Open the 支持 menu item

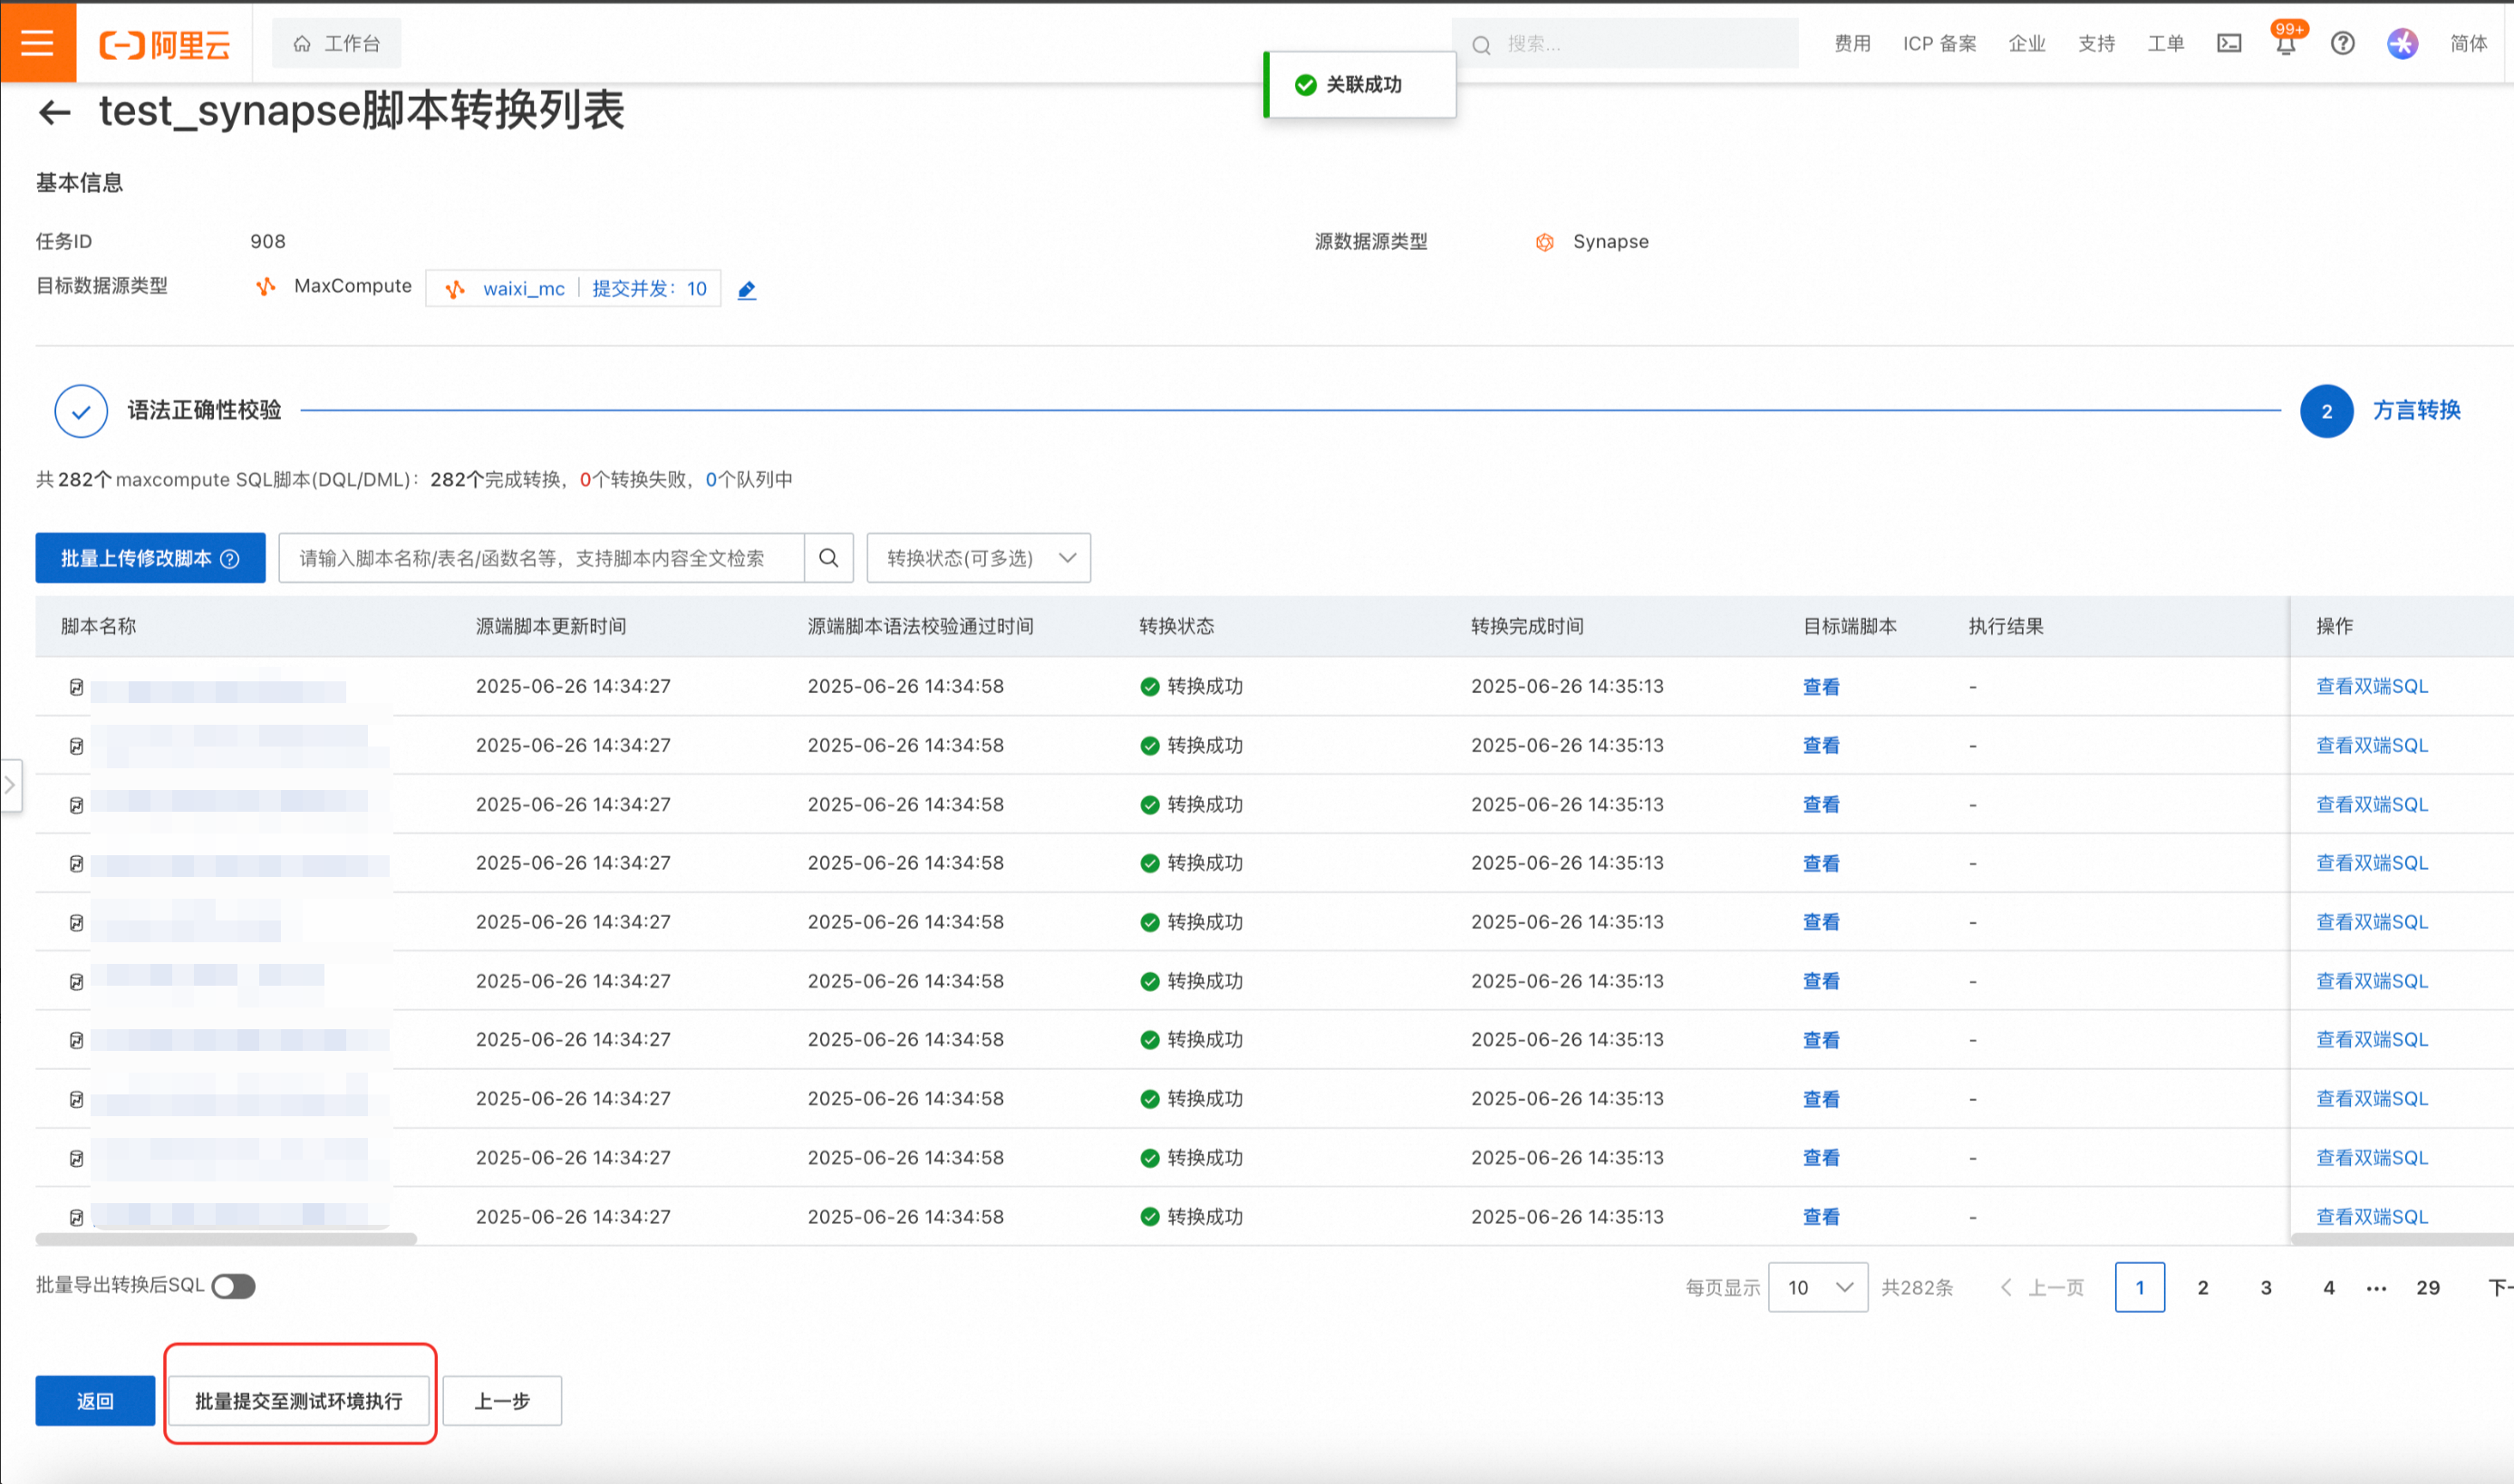pos(2096,43)
